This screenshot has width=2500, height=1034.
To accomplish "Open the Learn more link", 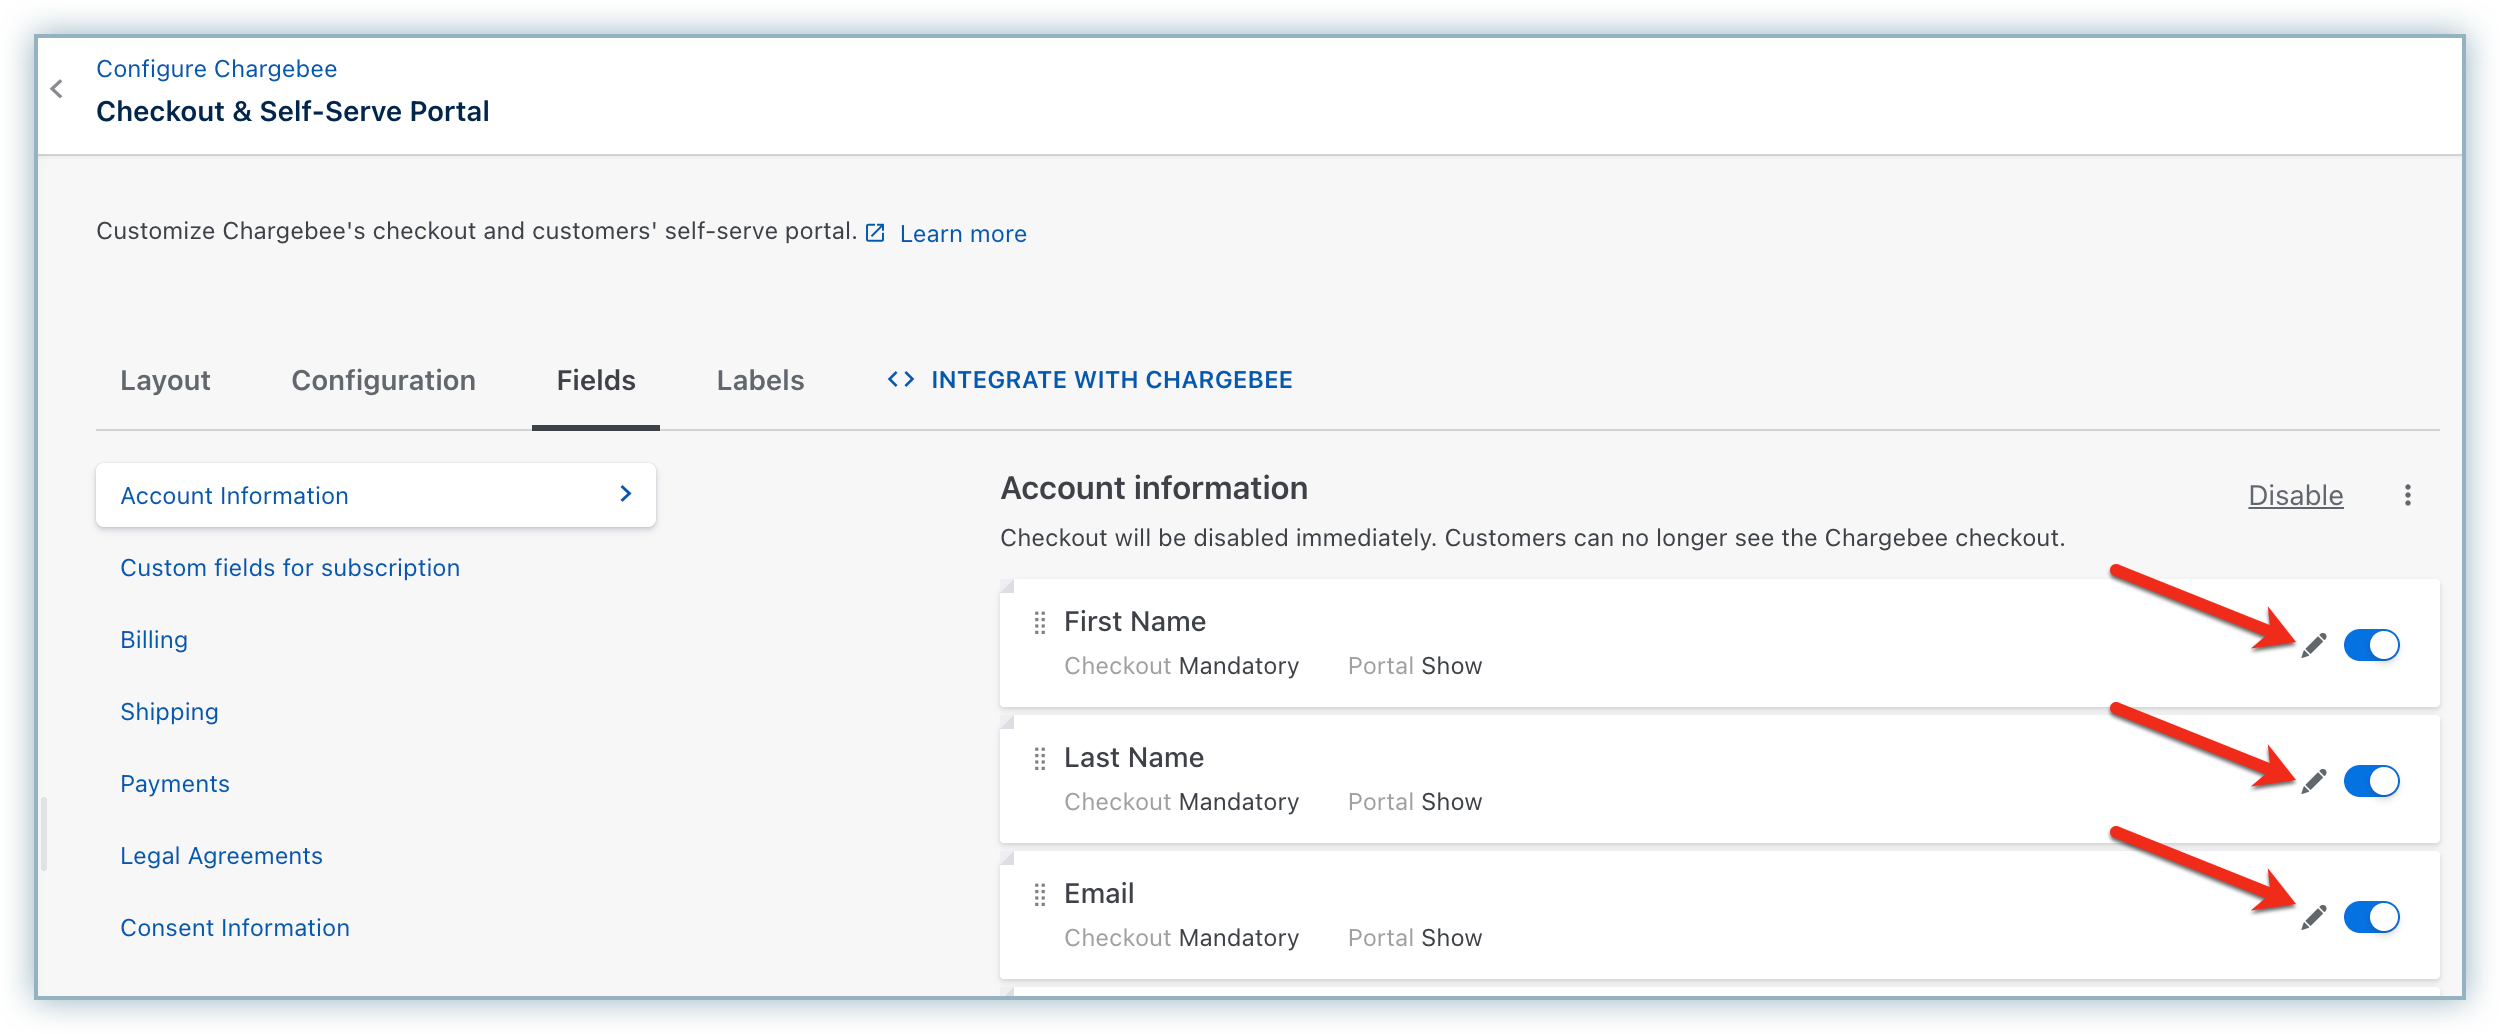I will point(963,234).
